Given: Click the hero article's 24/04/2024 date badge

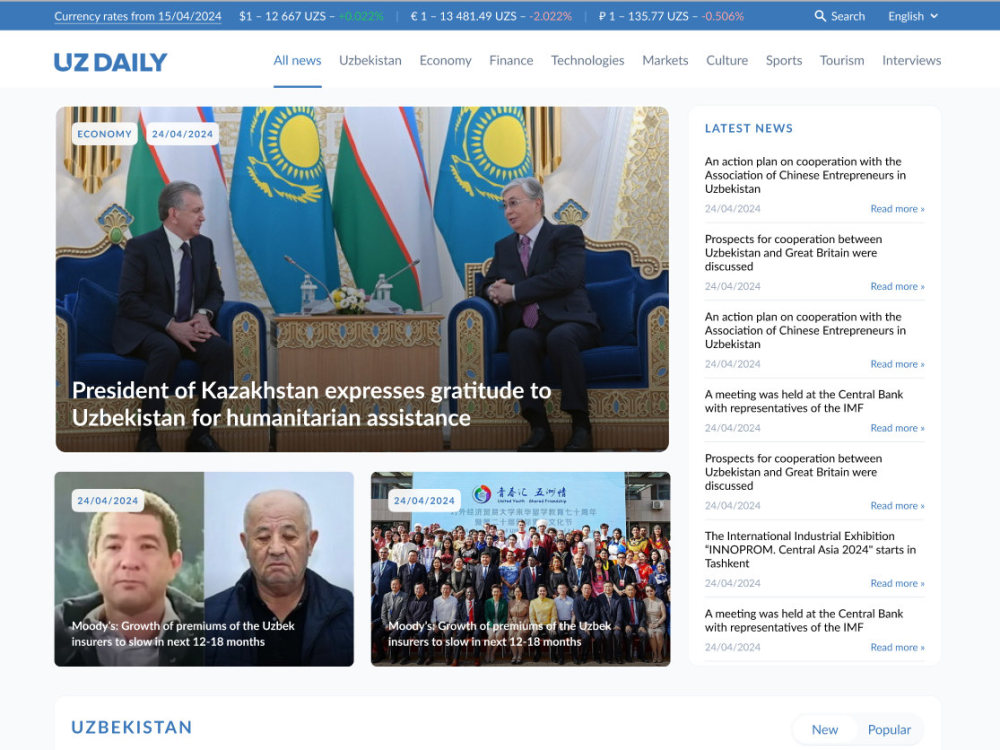Looking at the screenshot, I should pyautogui.click(x=182, y=134).
